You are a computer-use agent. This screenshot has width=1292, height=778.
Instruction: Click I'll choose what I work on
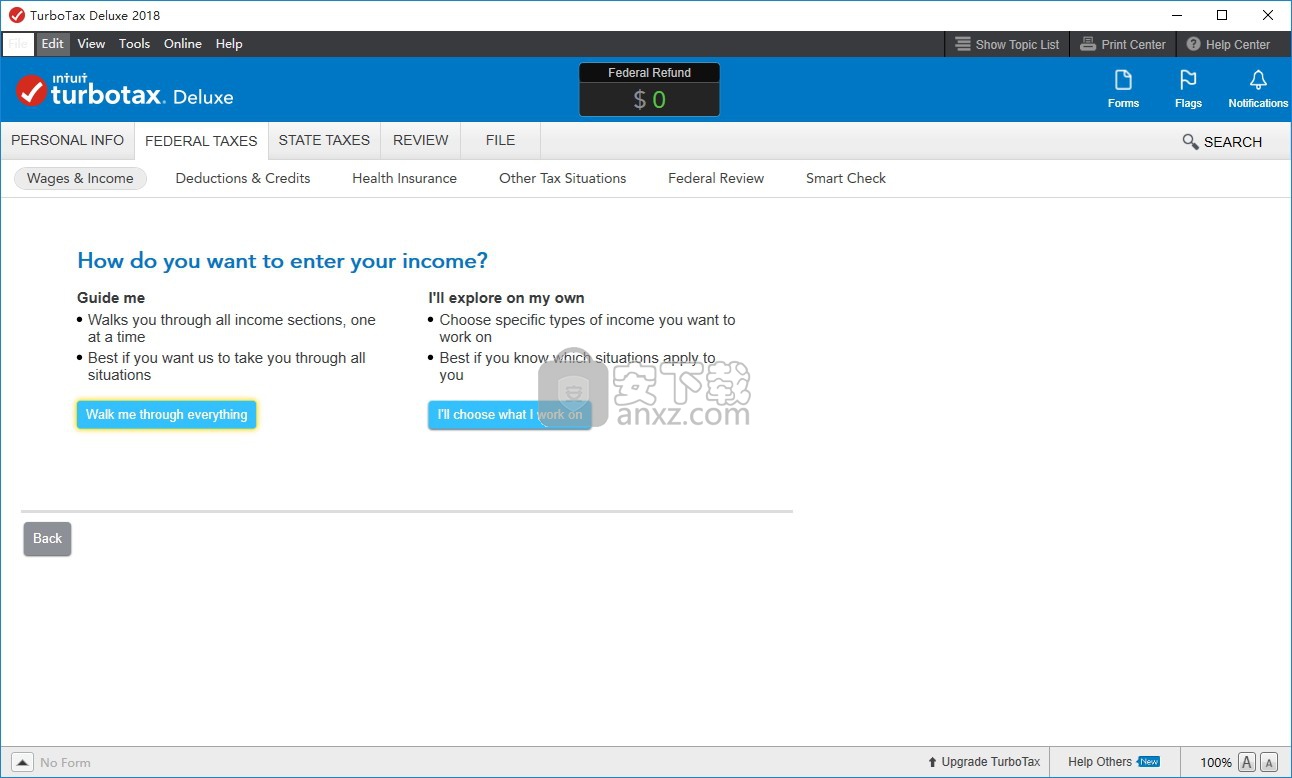510,415
